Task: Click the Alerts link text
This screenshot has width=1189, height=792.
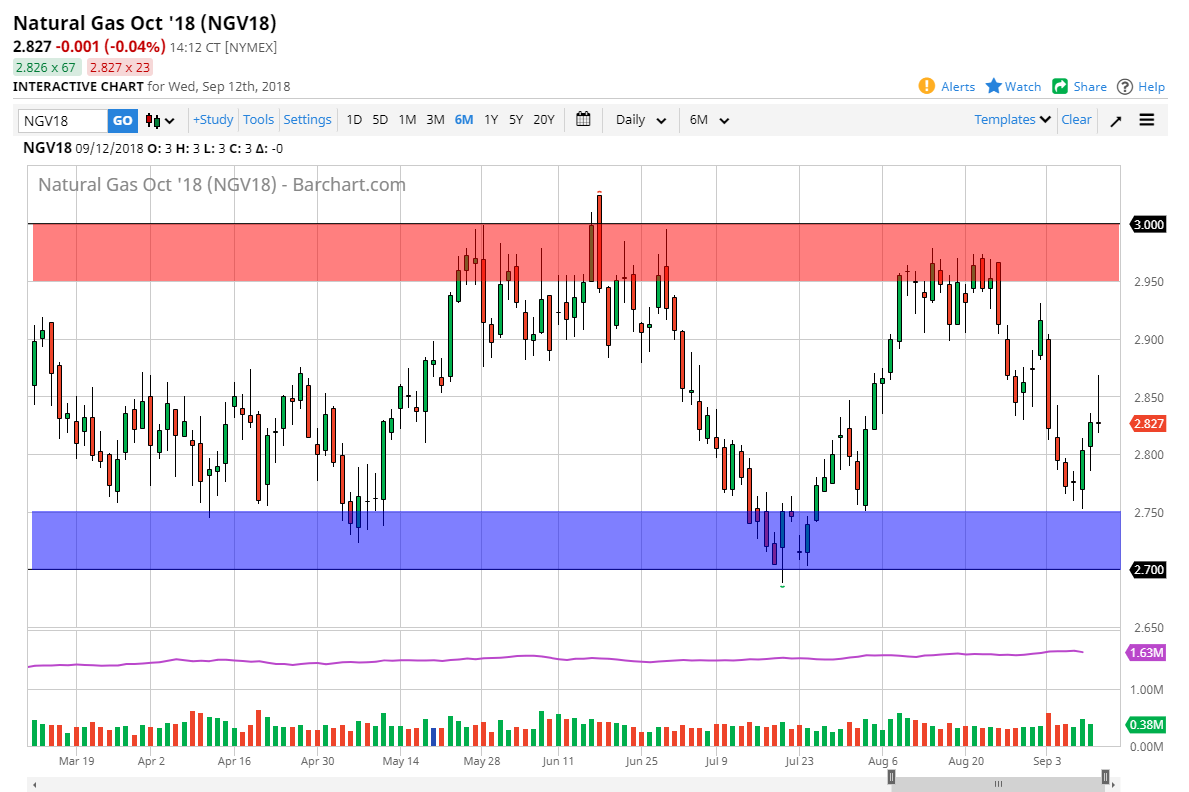Action: [x=958, y=86]
